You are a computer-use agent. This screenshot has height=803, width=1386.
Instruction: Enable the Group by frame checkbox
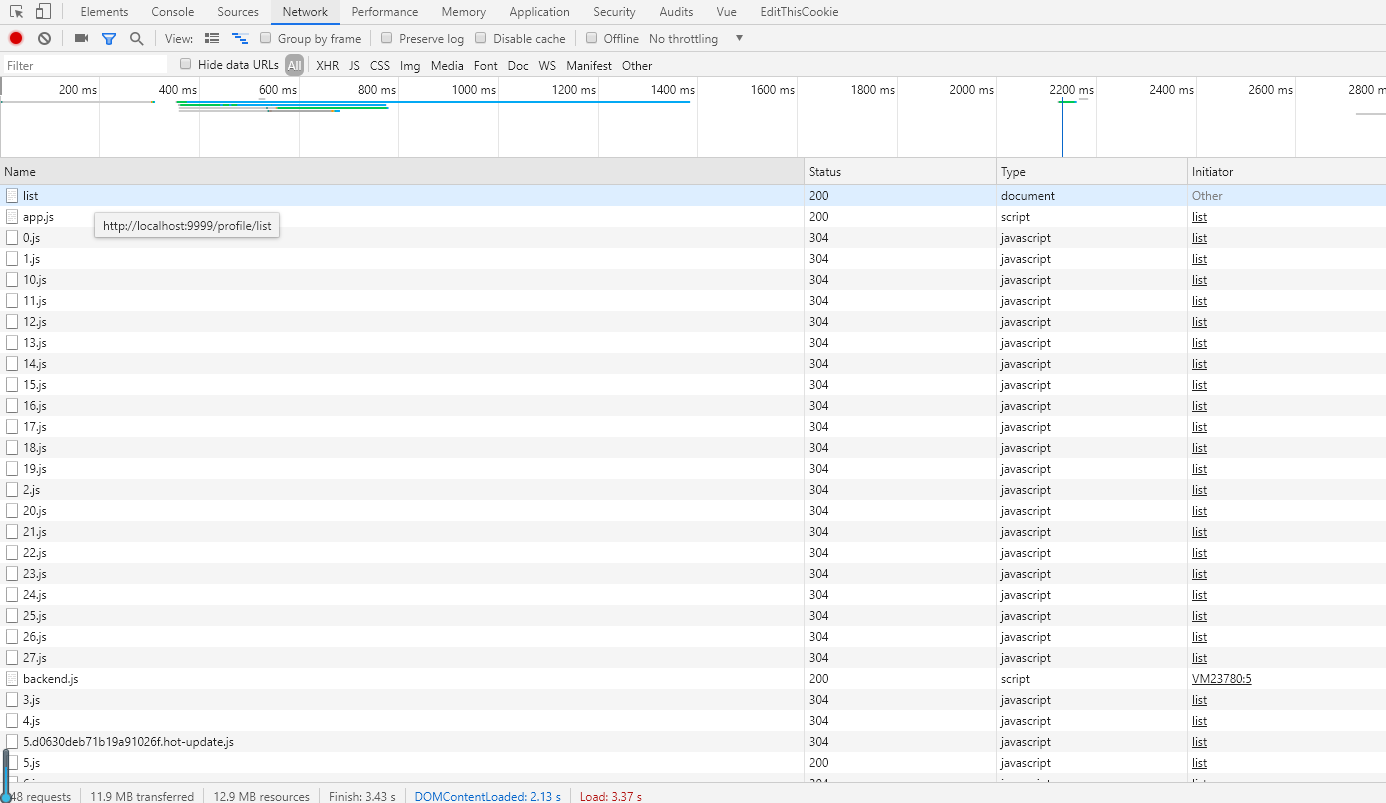tap(266, 38)
